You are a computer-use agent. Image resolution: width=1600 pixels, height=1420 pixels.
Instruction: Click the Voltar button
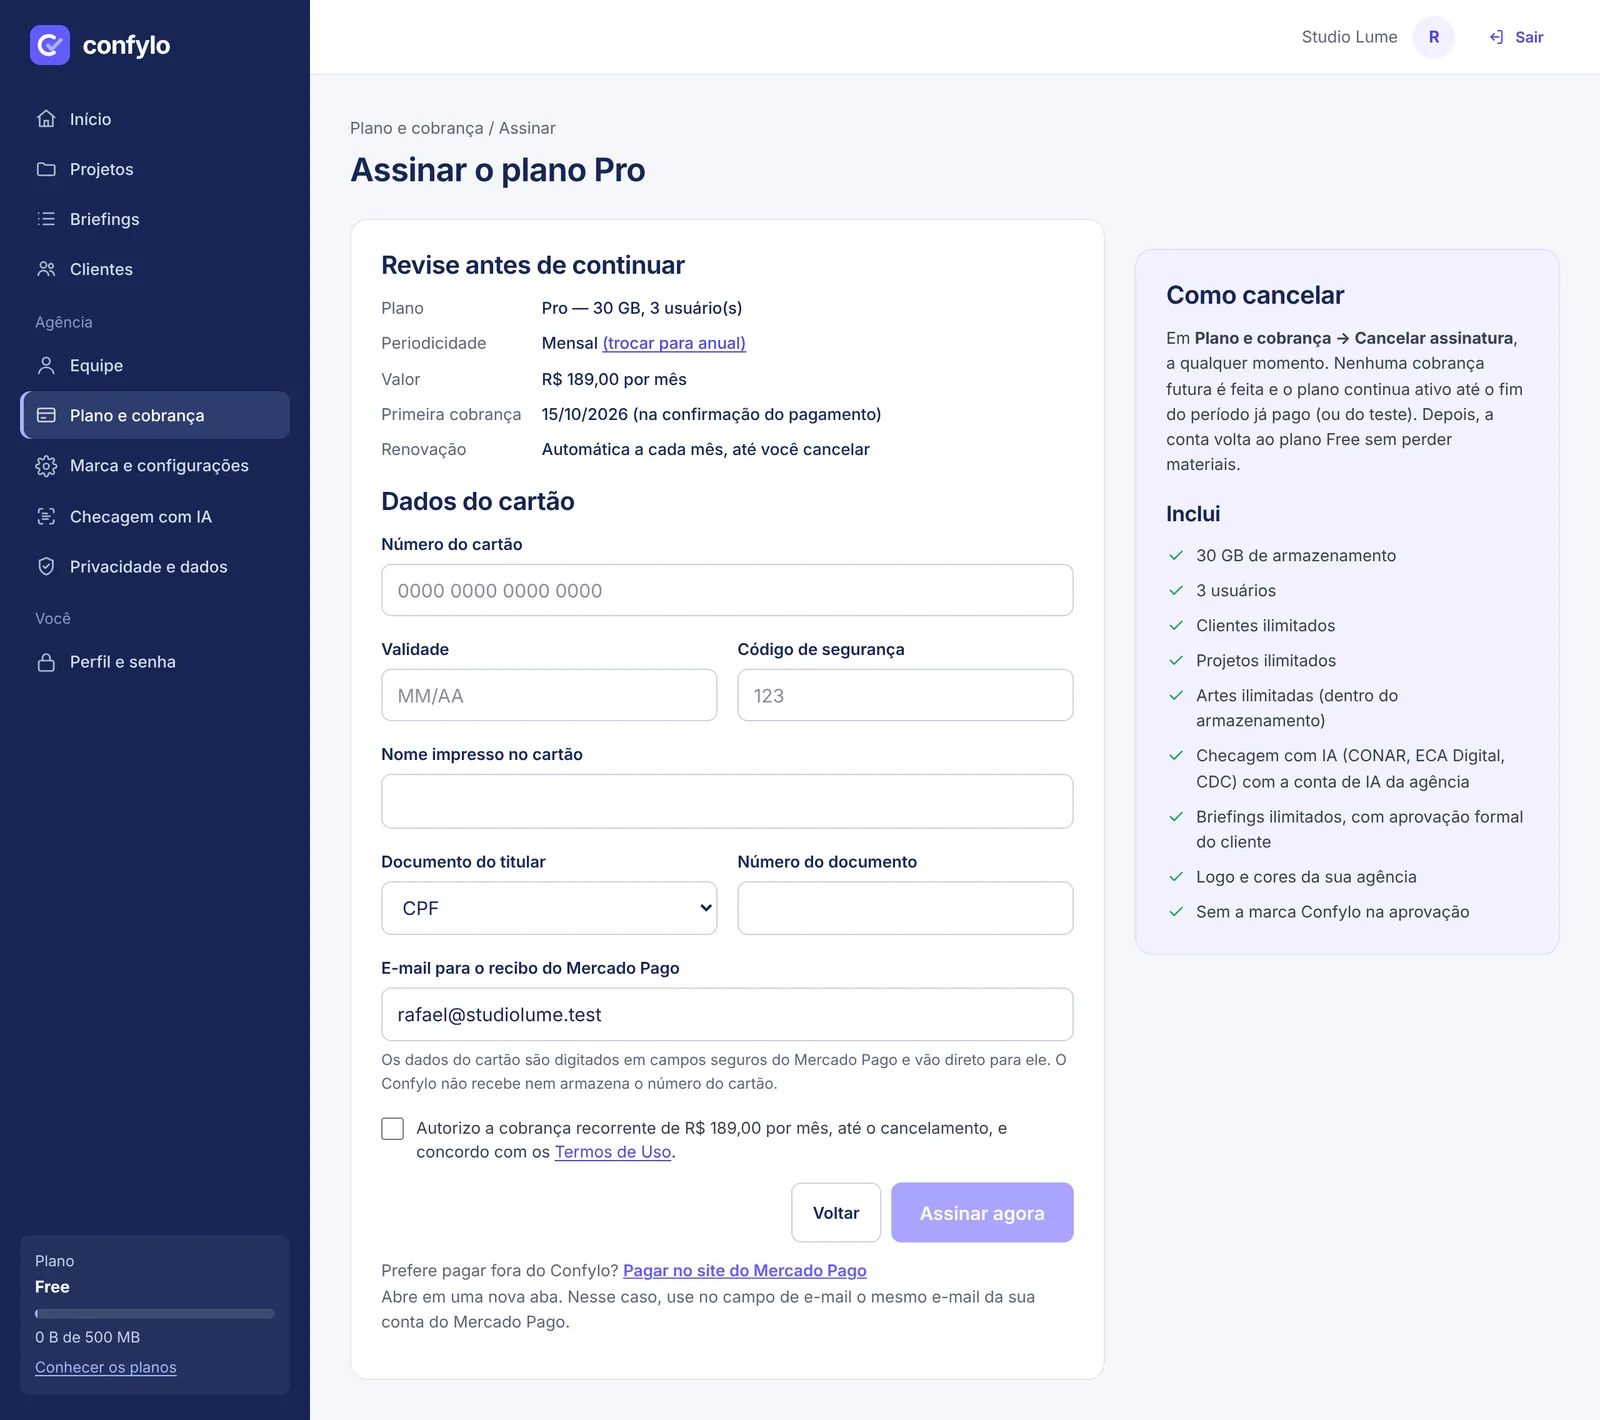[836, 1213]
